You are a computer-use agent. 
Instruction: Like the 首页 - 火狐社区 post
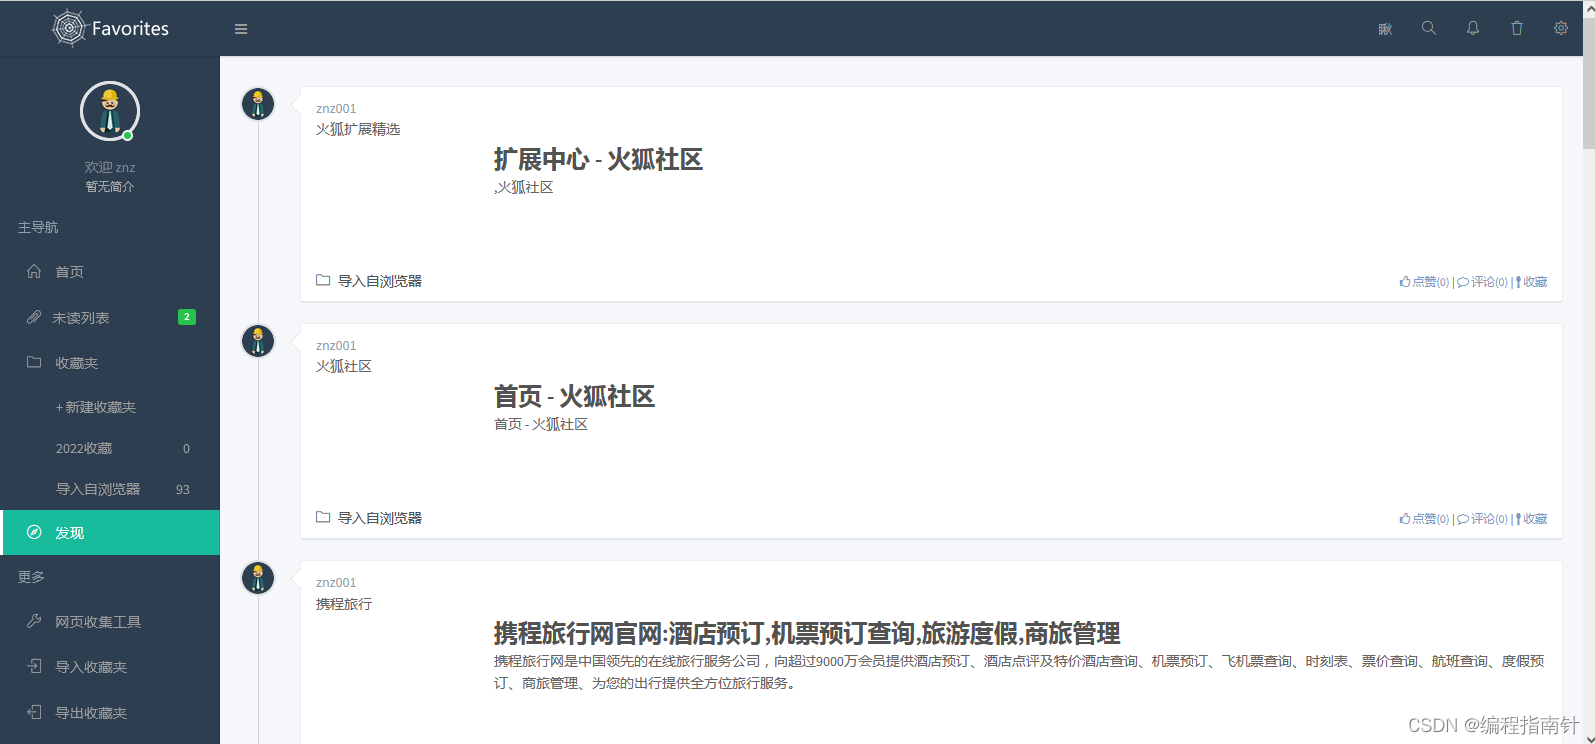point(1424,519)
